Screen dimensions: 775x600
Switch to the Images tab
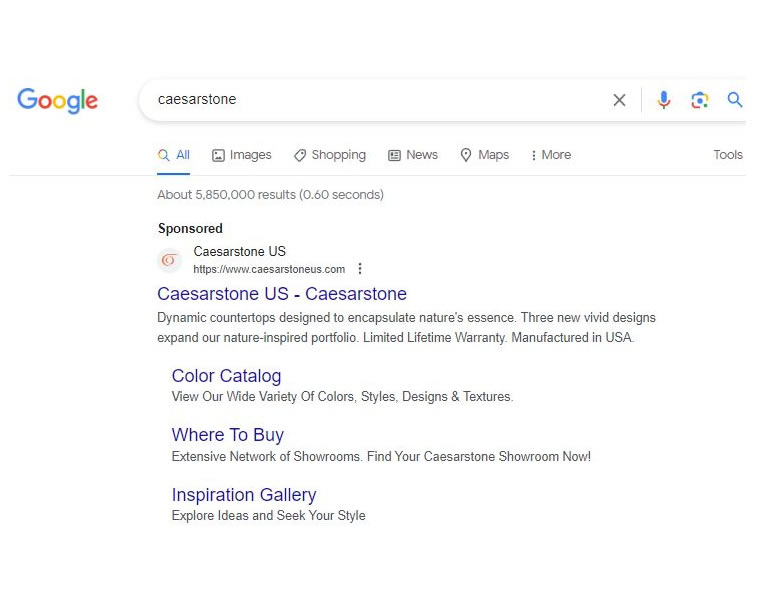point(242,155)
